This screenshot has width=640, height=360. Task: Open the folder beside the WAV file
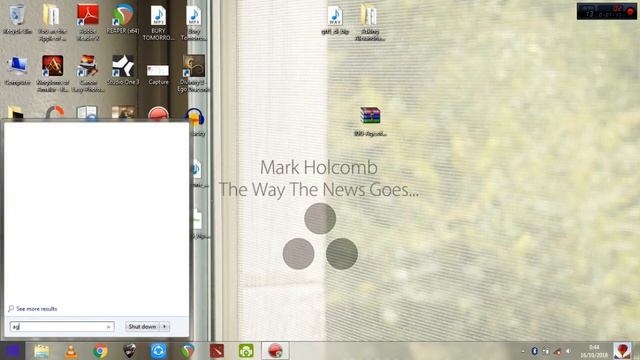coord(370,22)
